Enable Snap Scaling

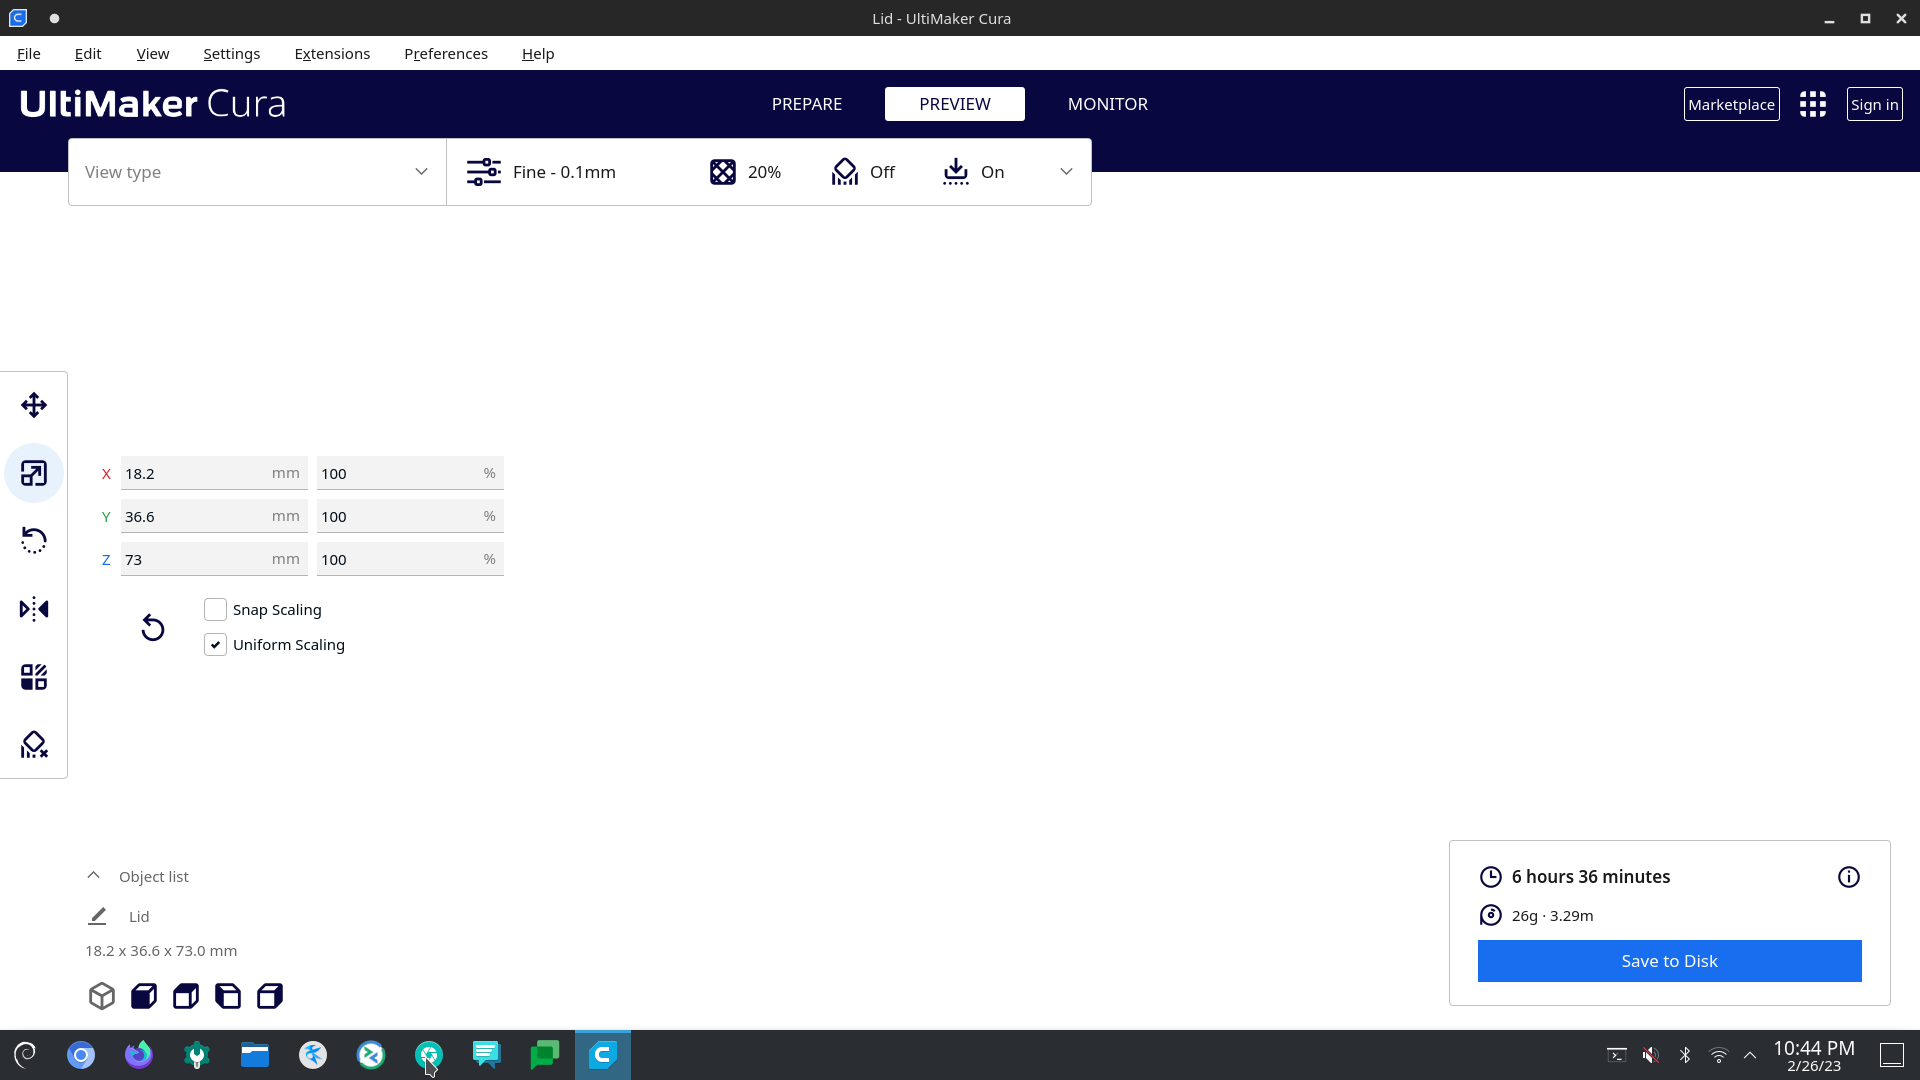(215, 609)
